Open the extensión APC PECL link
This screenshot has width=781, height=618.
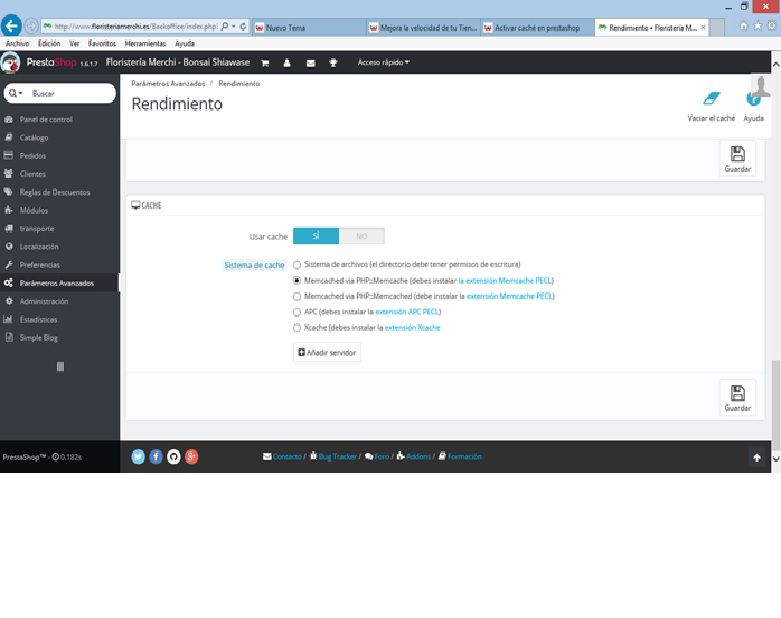click(x=407, y=312)
